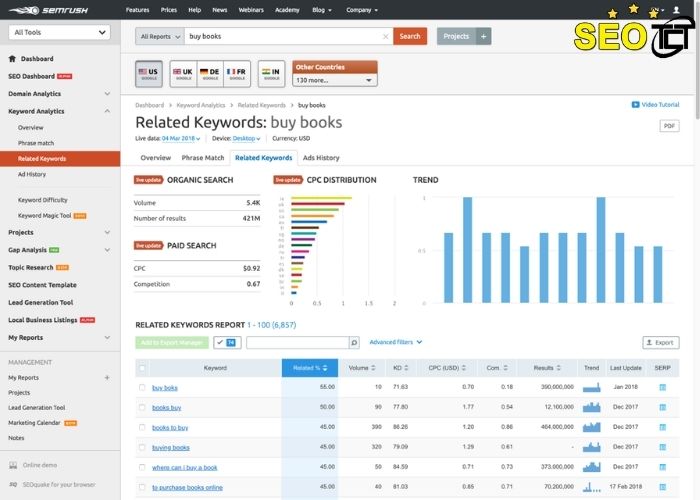Viewport: 700px width, 500px height.
Task: Expand Projects sidebar section
Action: click(x=107, y=233)
